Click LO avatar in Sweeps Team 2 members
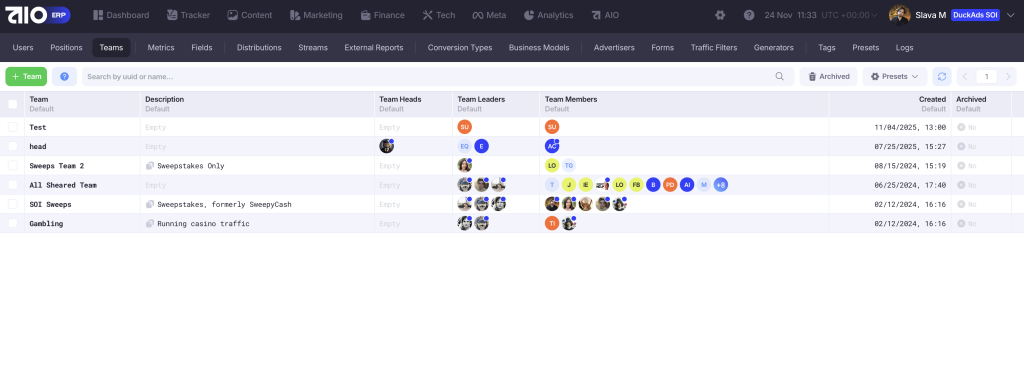 point(552,166)
